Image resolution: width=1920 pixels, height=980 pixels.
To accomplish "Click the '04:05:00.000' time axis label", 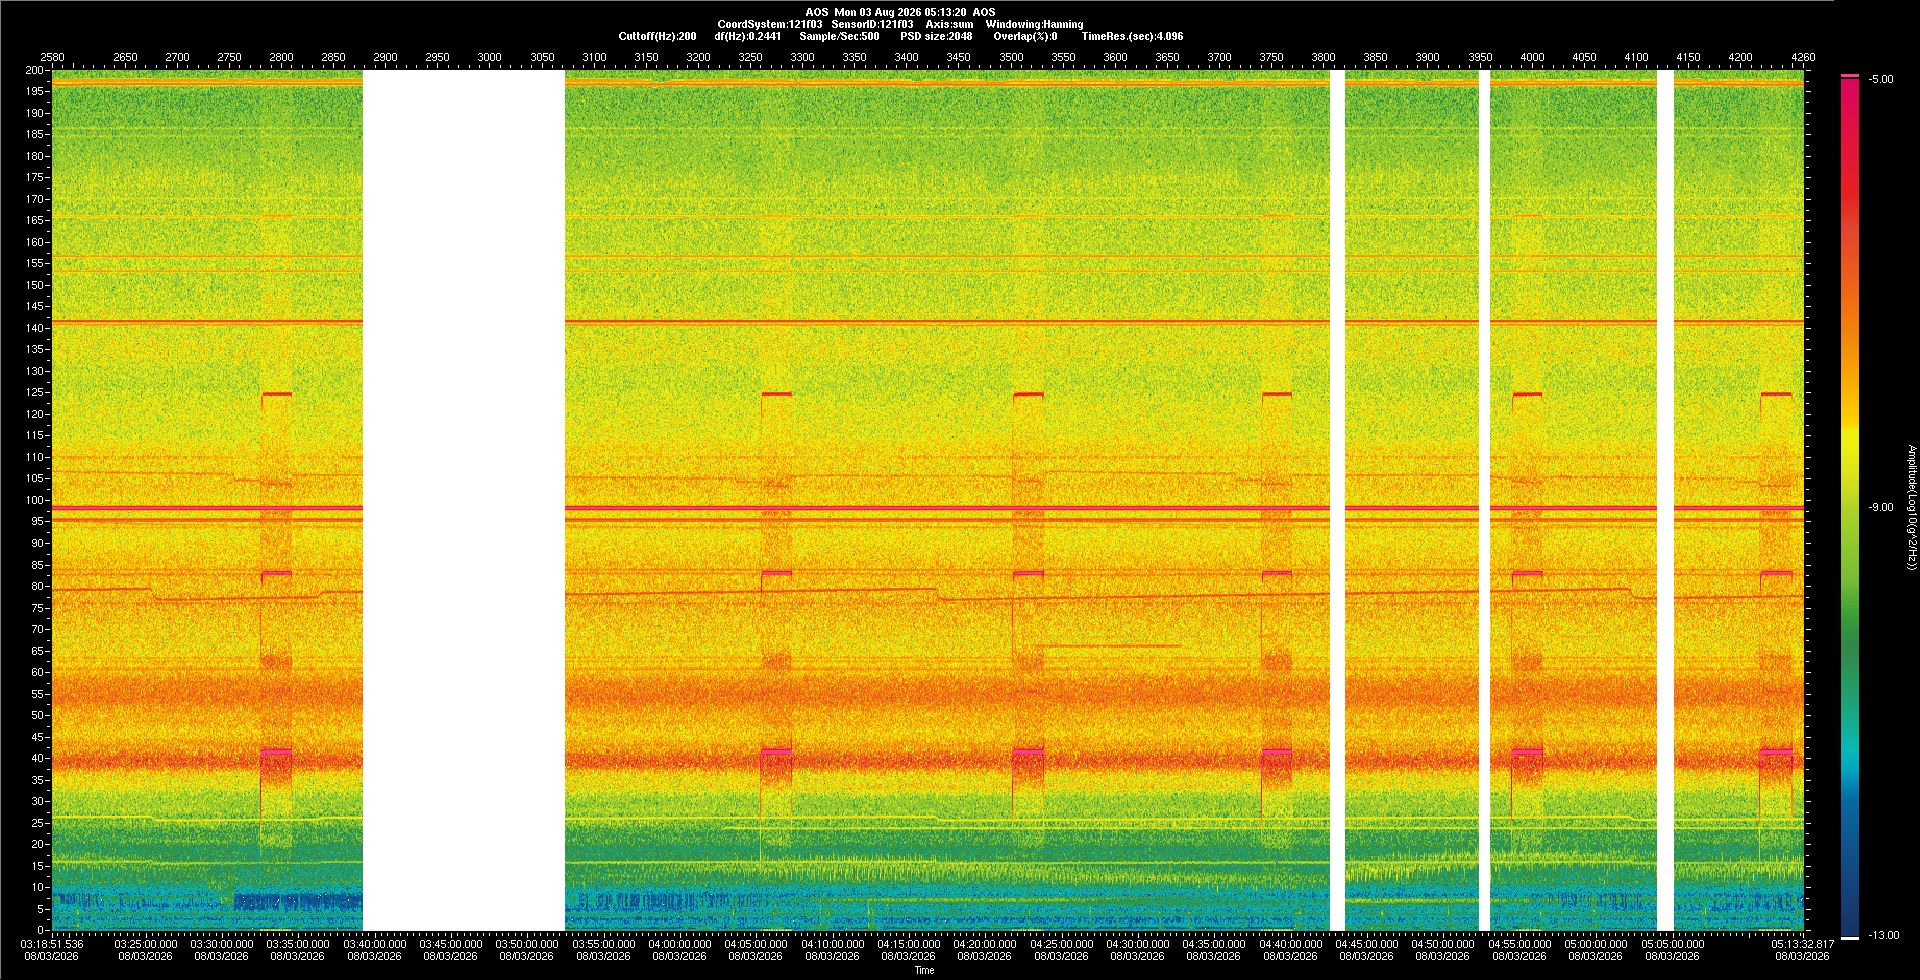I will [x=755, y=943].
